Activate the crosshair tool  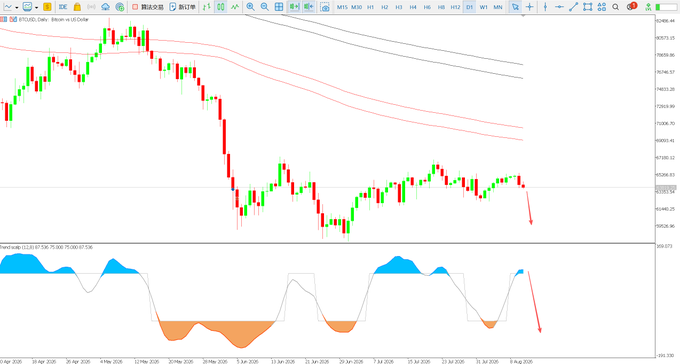[x=530, y=7]
